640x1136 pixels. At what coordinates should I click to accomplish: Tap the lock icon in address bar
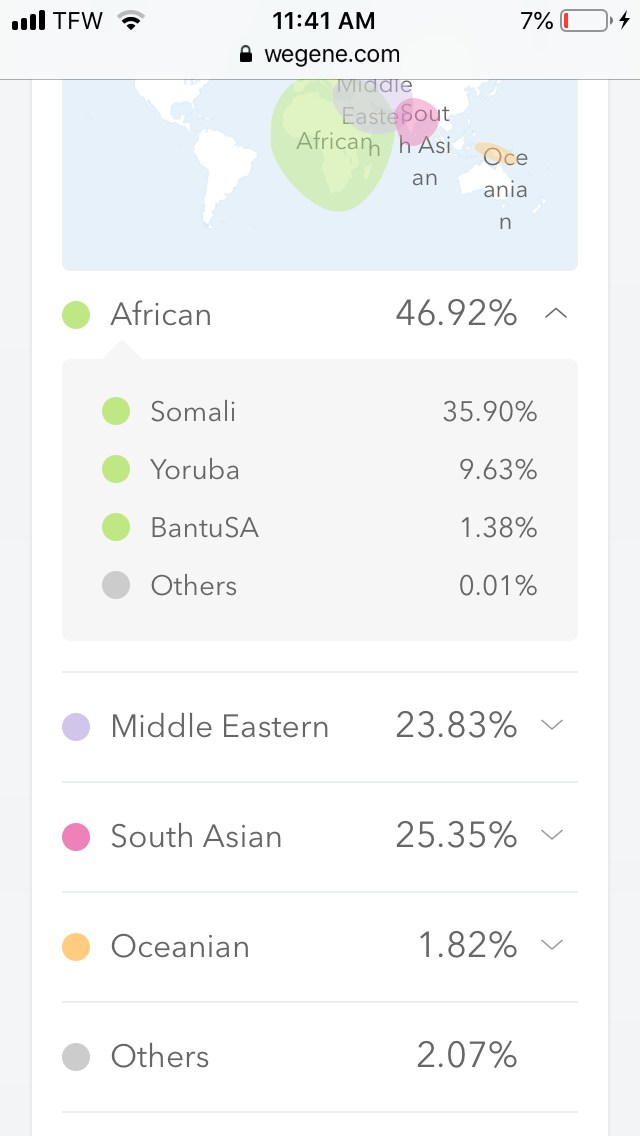click(246, 55)
